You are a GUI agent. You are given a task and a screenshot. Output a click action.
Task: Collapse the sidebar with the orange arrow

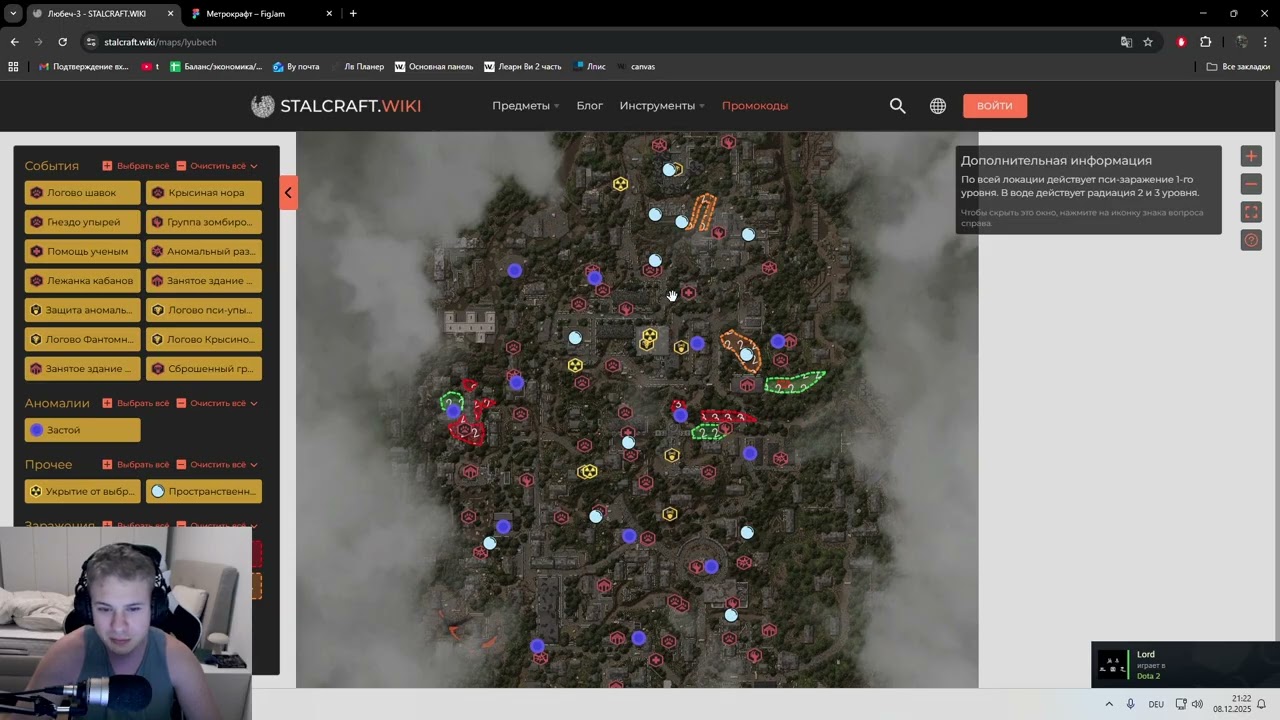[x=288, y=192]
